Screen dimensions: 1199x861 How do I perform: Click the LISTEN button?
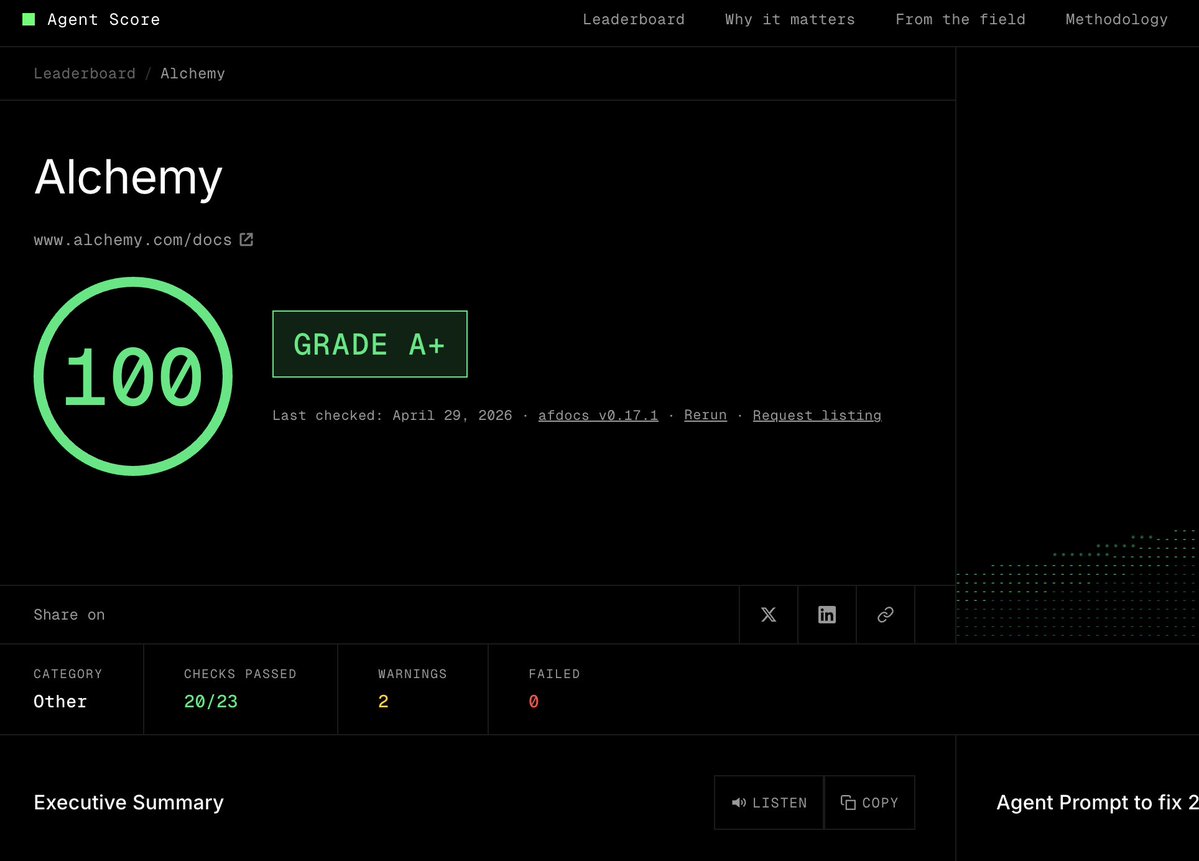(x=769, y=803)
